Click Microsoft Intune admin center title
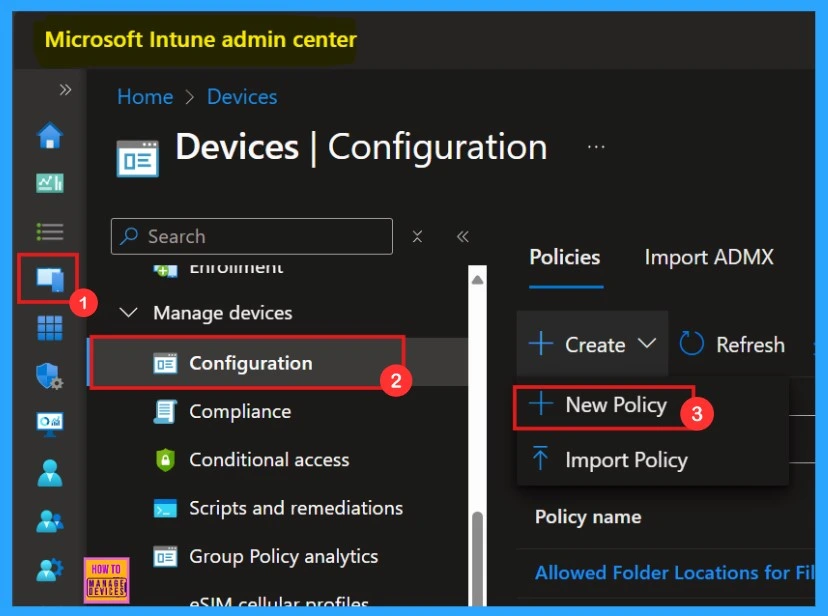This screenshot has height=616, width=828. 200,40
